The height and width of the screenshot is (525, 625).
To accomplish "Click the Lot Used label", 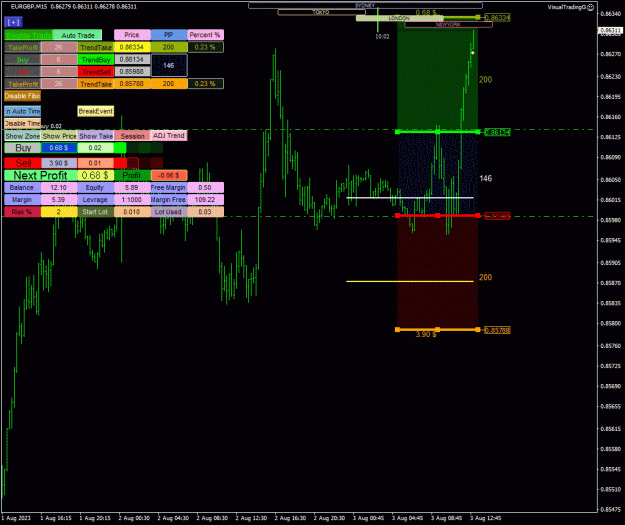I will [169, 212].
